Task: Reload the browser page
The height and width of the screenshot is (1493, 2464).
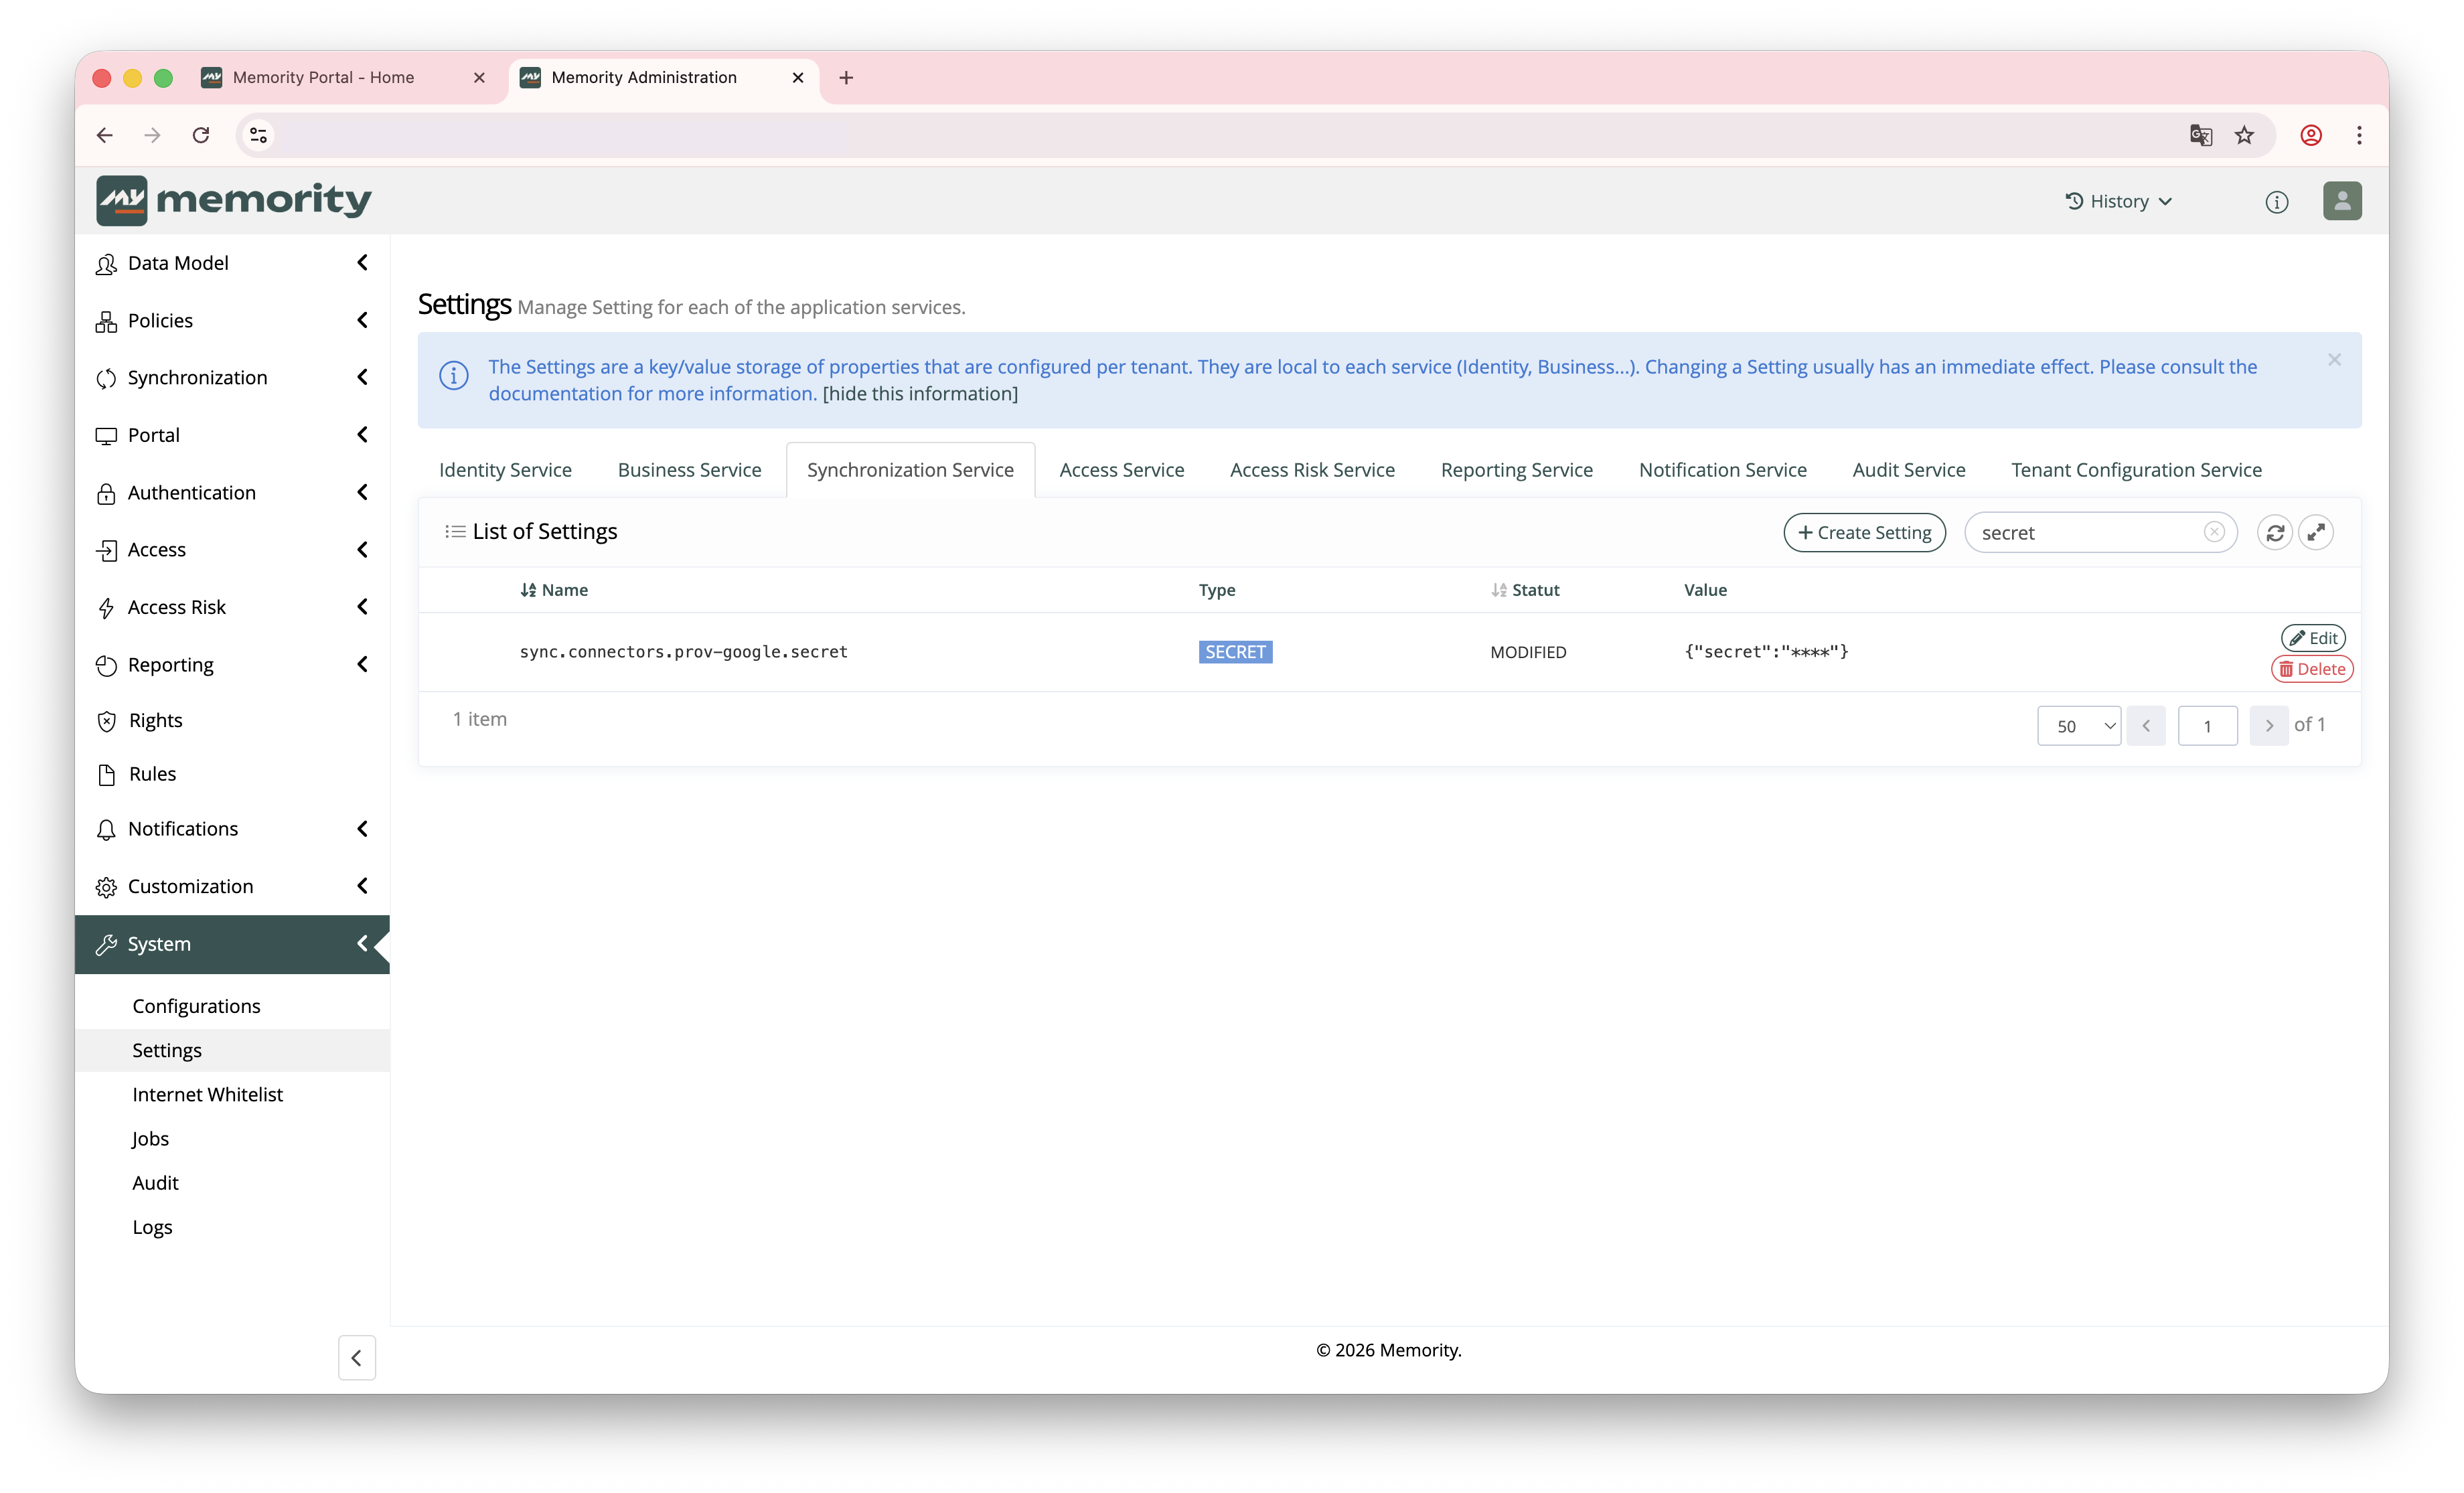Action: point(201,135)
